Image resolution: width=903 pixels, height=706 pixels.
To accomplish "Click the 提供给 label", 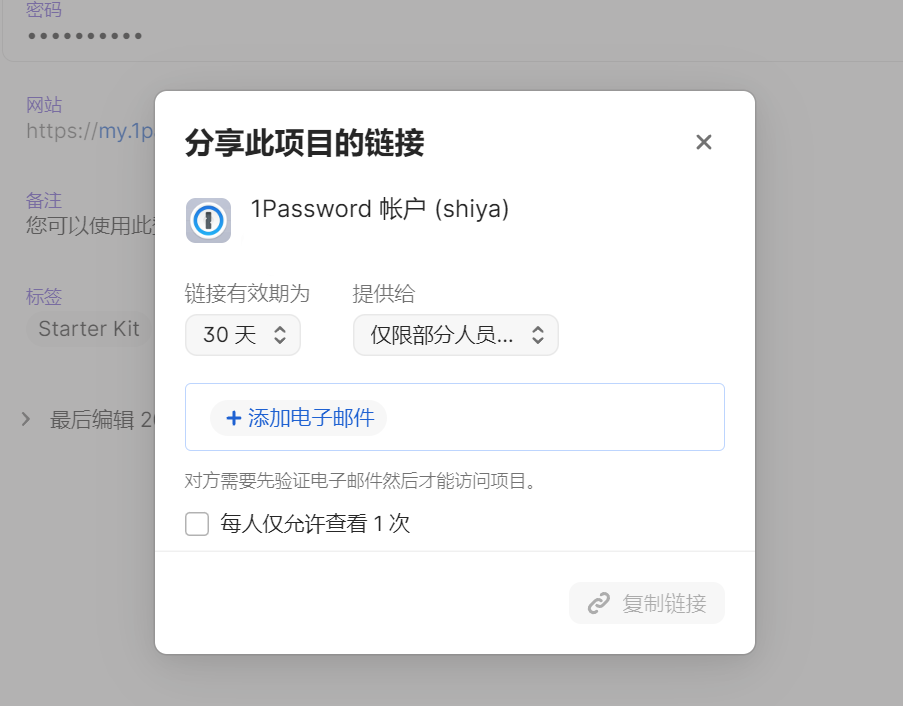I will tap(384, 294).
